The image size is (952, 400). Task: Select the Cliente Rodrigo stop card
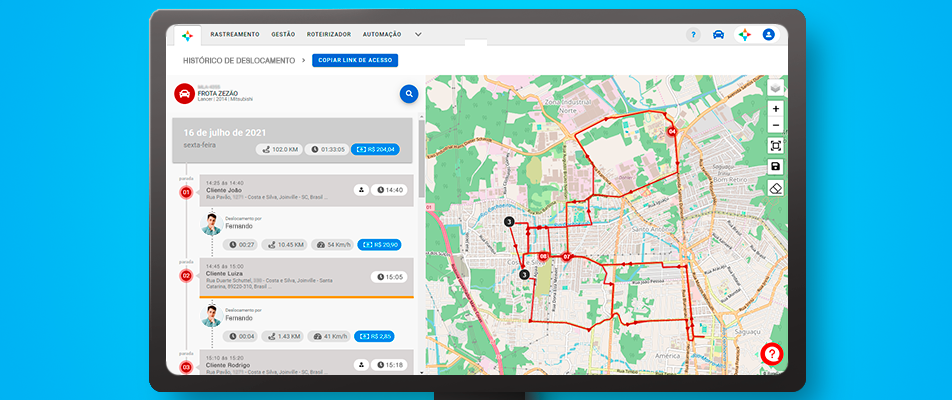pos(307,362)
